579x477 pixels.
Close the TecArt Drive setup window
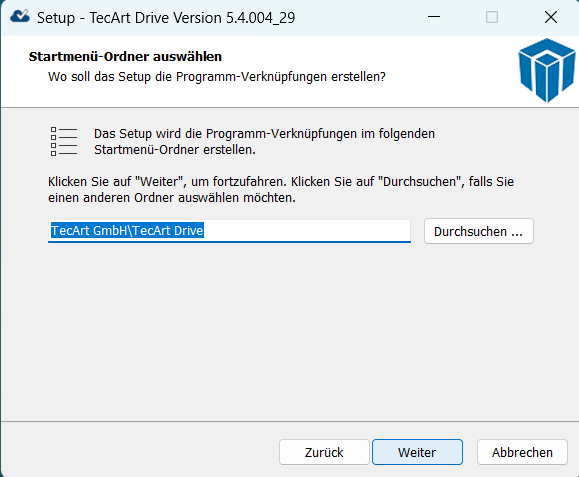pyautogui.click(x=551, y=17)
